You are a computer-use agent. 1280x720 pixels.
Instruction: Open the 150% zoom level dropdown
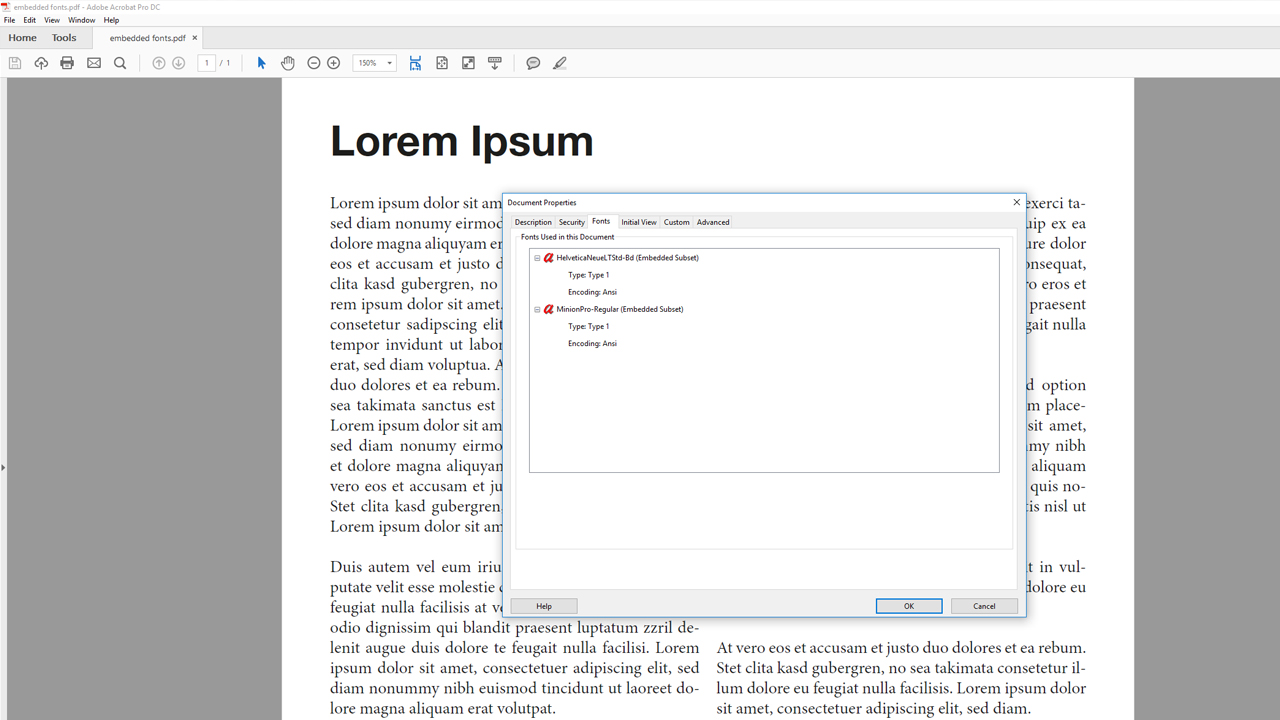(389, 63)
